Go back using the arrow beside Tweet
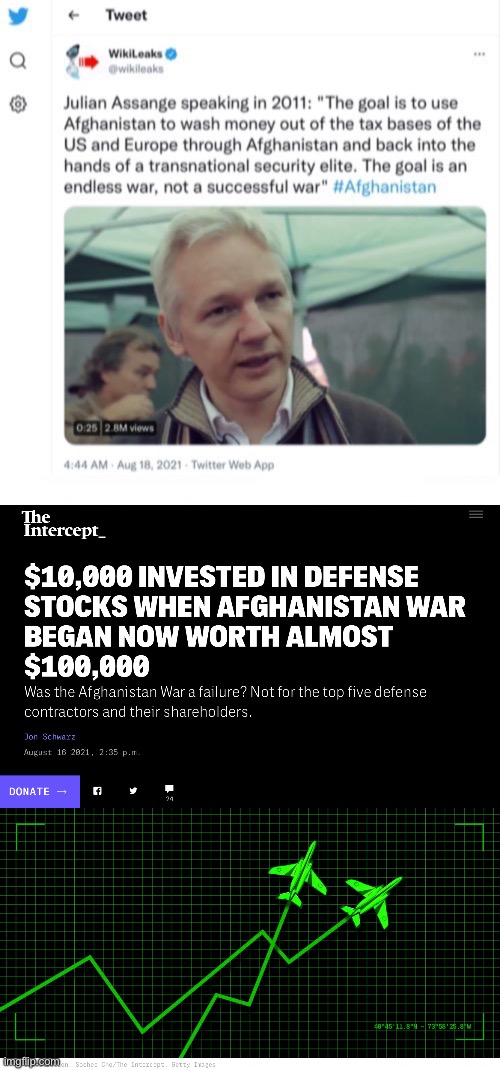This screenshot has height=1070, width=500. (74, 15)
